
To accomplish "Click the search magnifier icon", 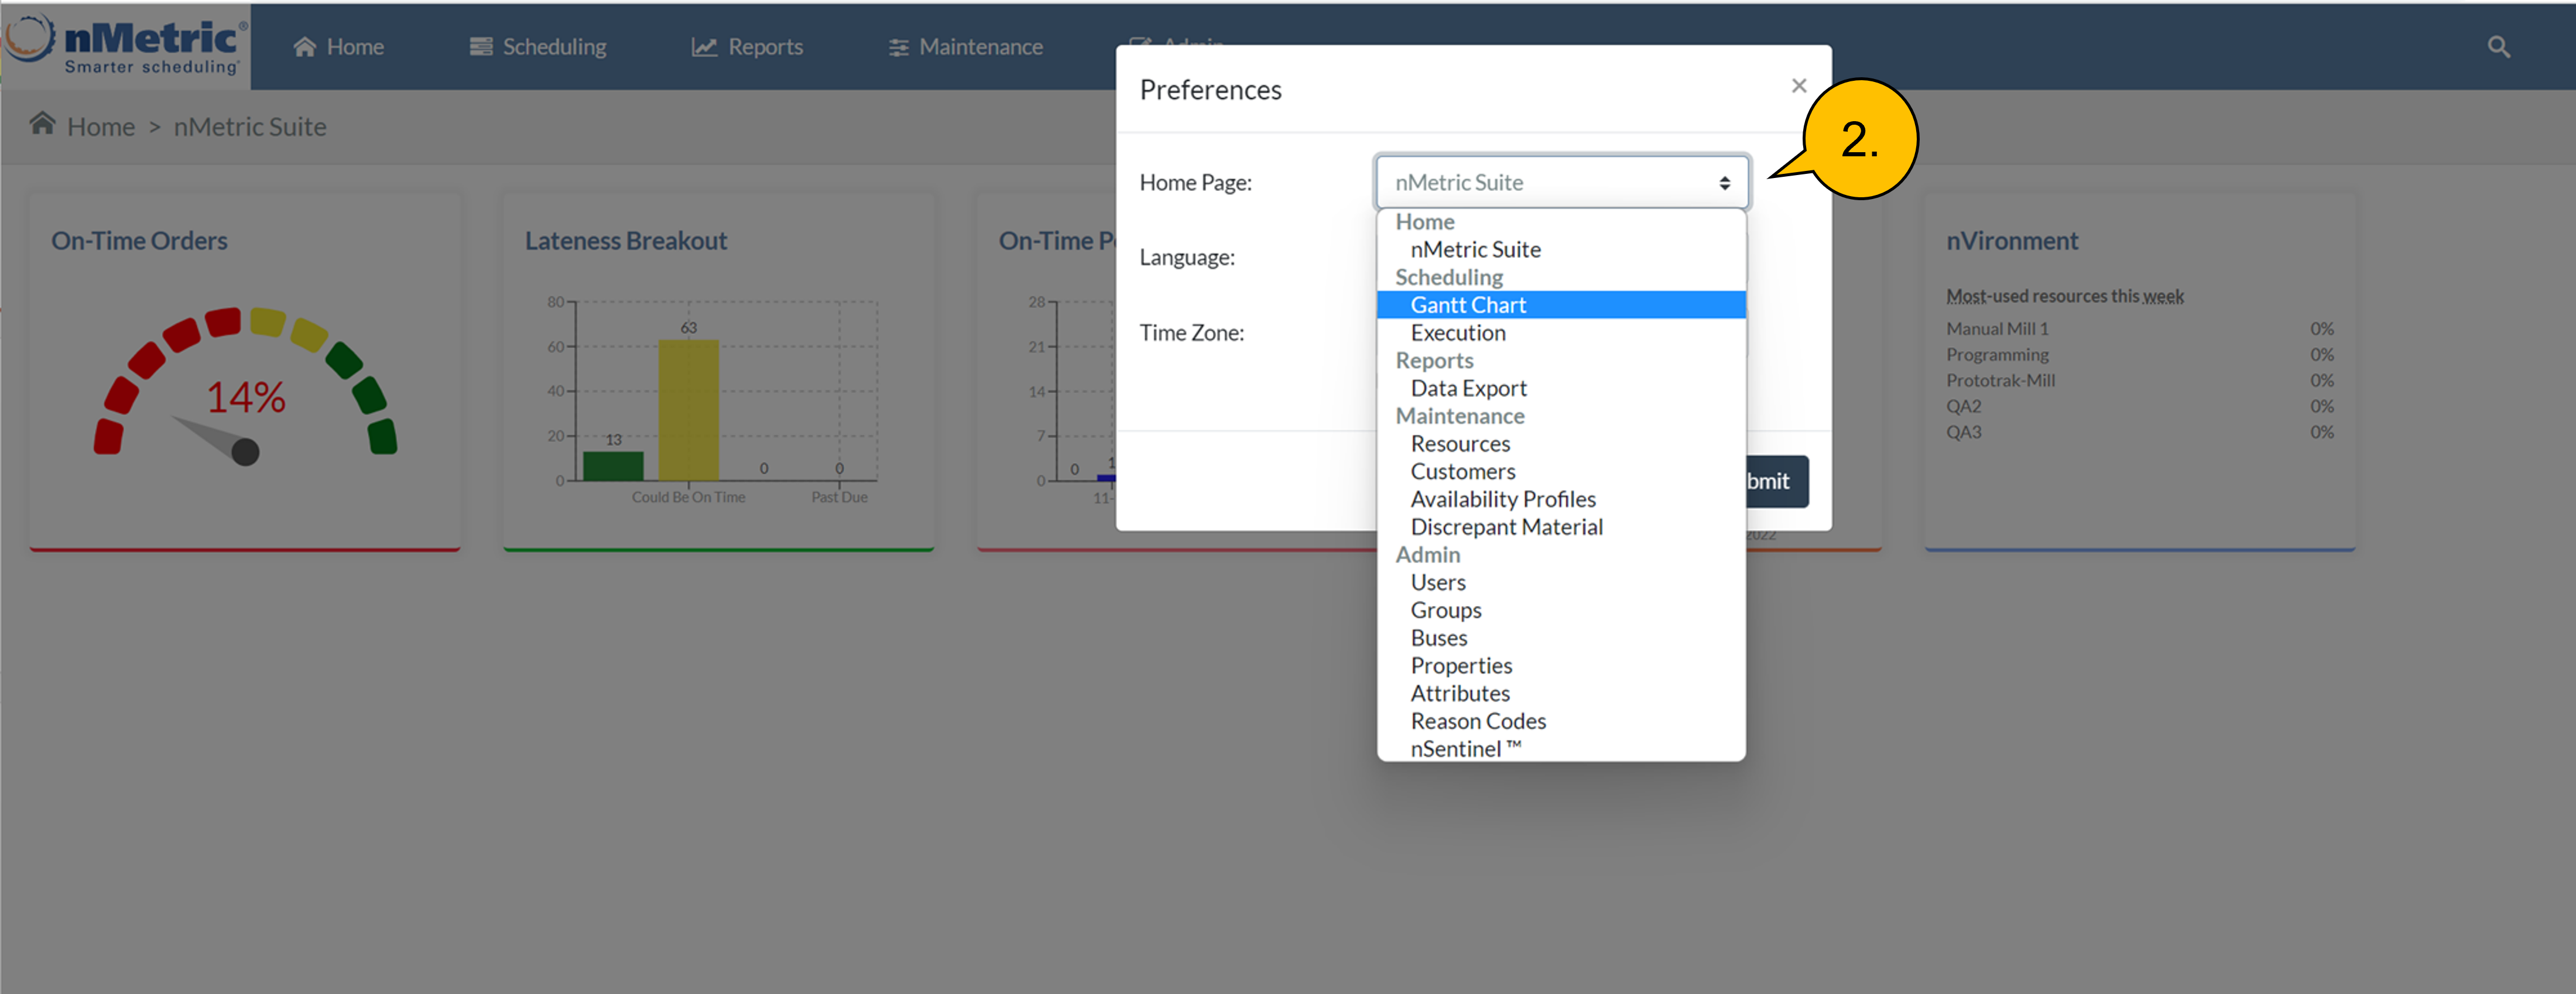I will coord(2497,47).
